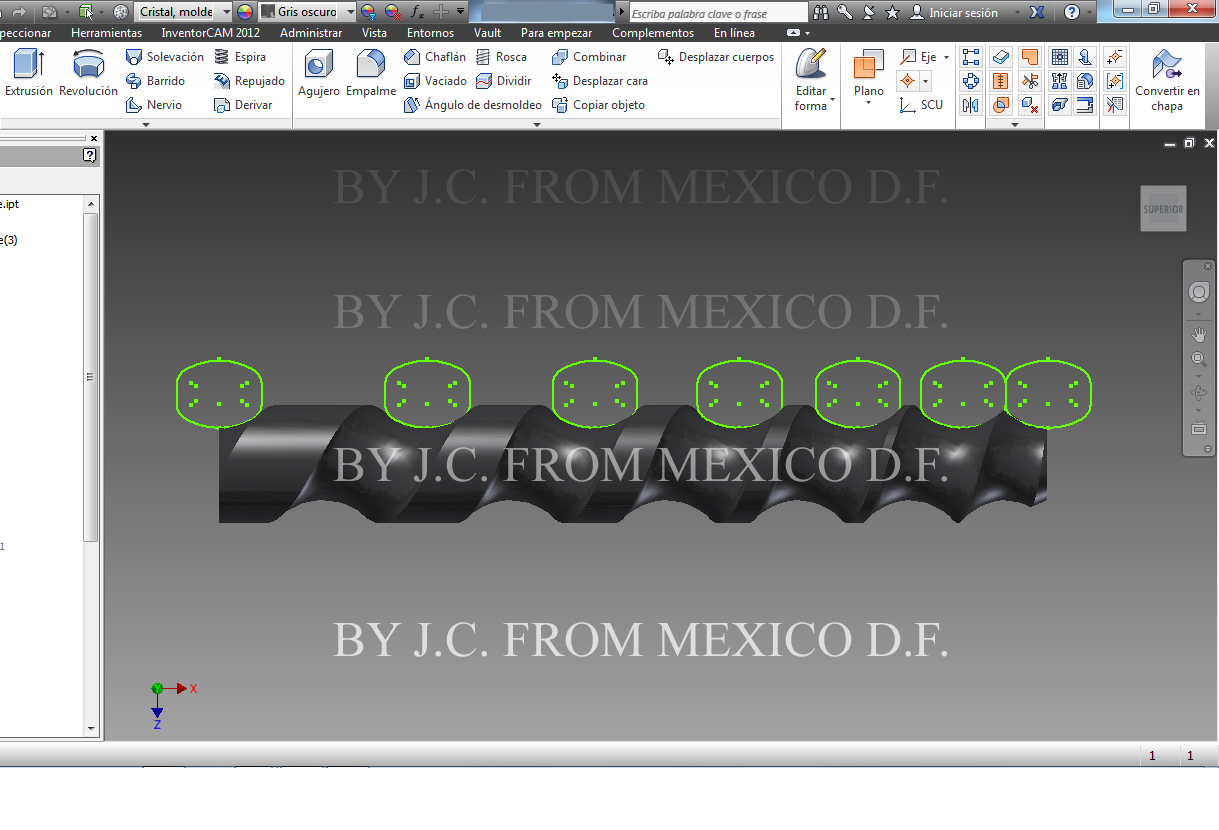This screenshot has width=1219, height=830.
Task: Choose the Solevación loft tool
Action: [x=165, y=57]
